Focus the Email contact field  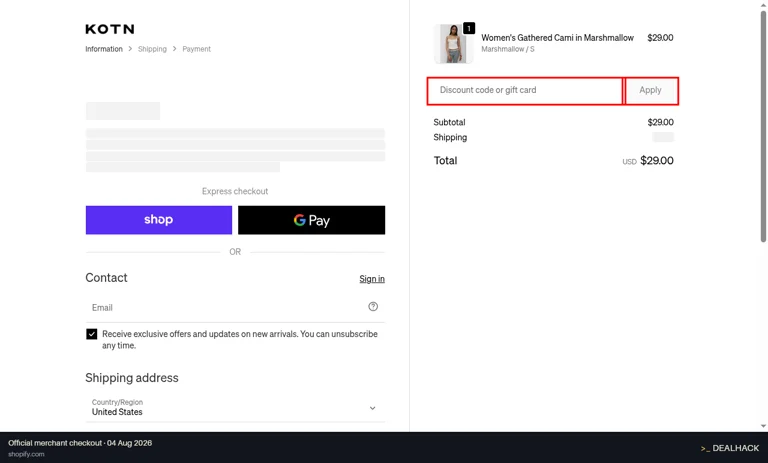pos(235,308)
